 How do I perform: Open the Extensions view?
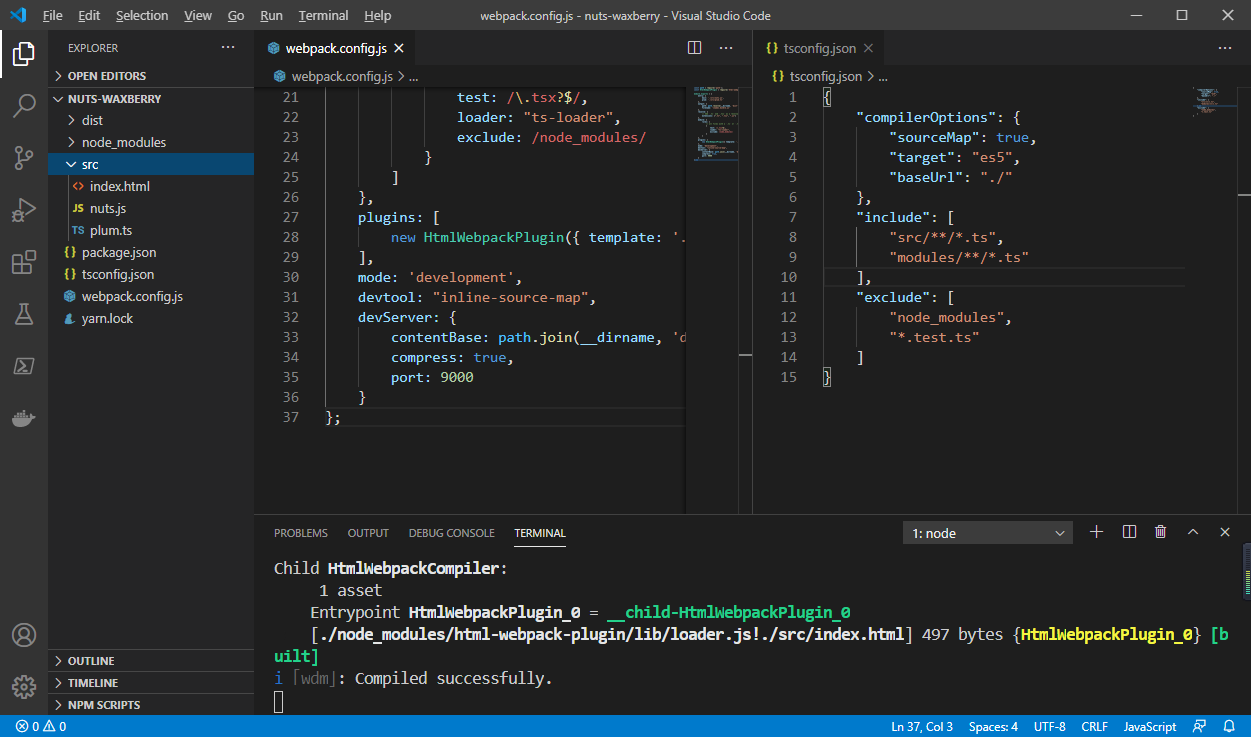coord(24,262)
